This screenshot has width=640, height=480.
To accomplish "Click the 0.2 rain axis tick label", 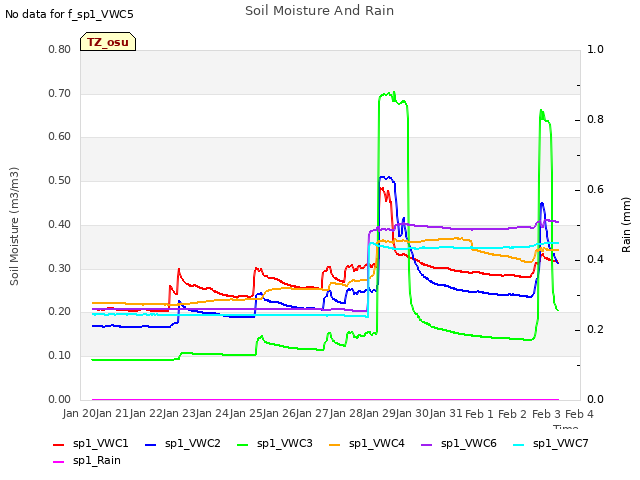I will (x=595, y=330).
